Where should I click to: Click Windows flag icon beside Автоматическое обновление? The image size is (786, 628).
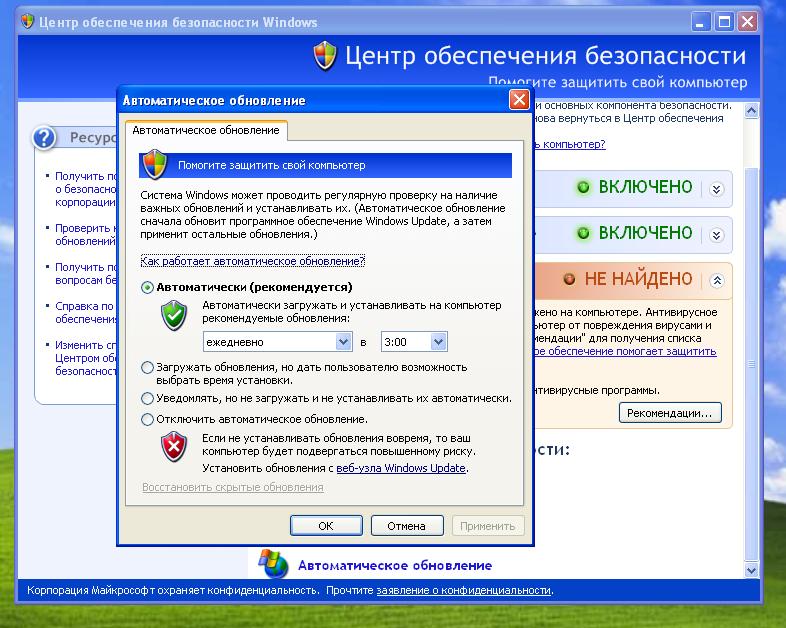[273, 563]
